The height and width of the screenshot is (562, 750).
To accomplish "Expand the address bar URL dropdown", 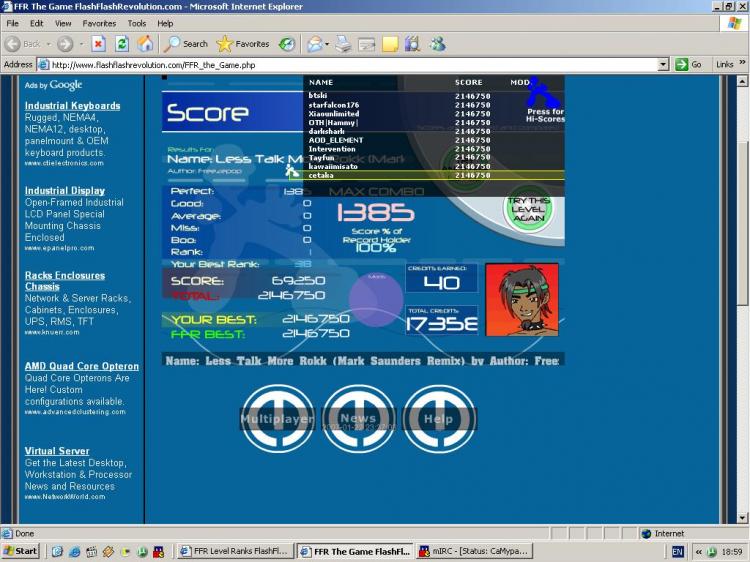I will click(663, 65).
